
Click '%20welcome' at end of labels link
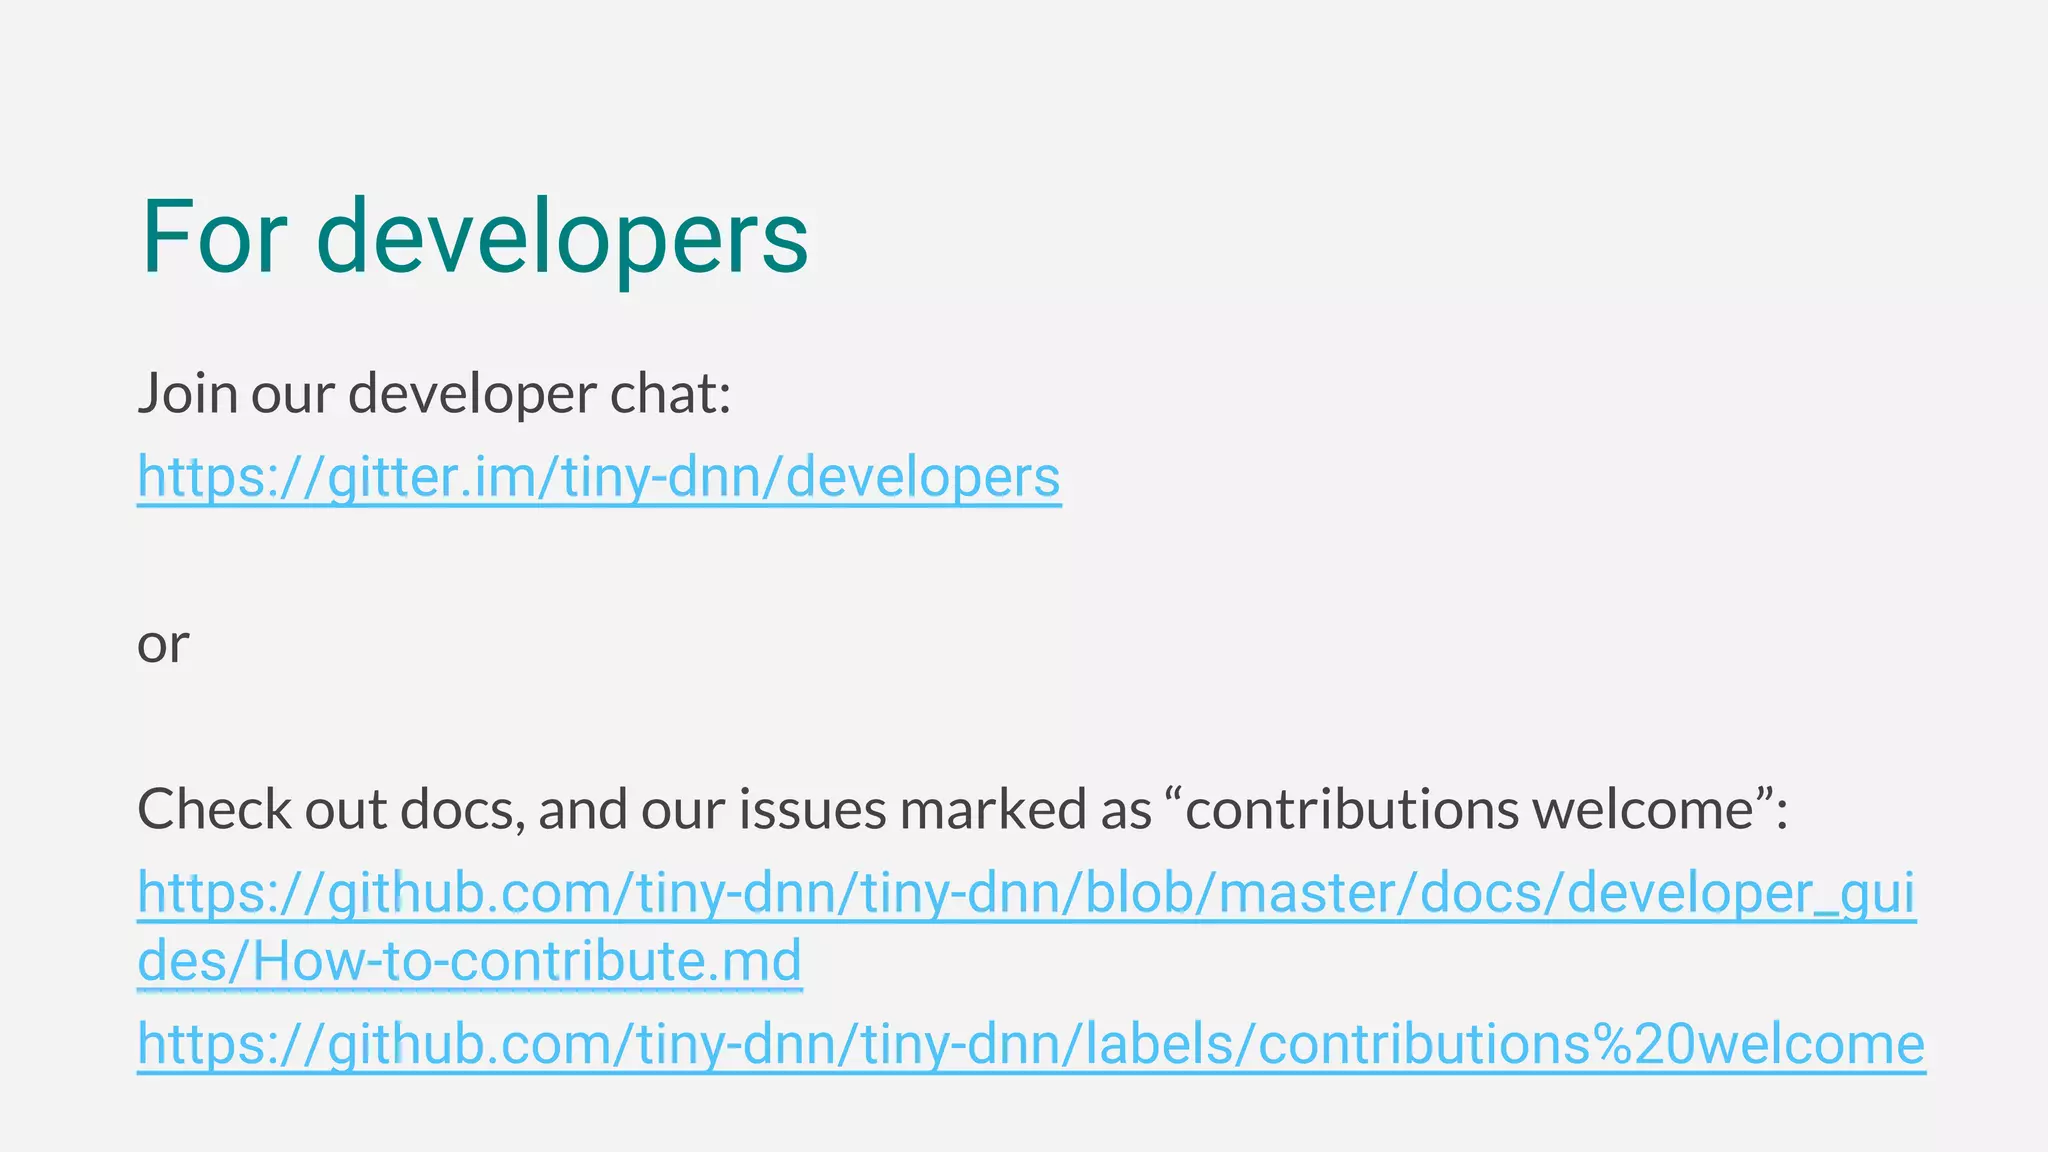tap(1759, 1045)
